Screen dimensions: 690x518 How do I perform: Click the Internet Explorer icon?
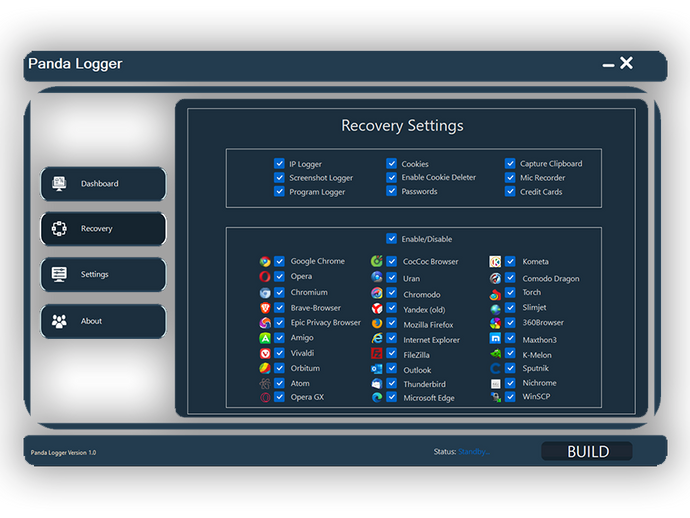[x=377, y=338]
